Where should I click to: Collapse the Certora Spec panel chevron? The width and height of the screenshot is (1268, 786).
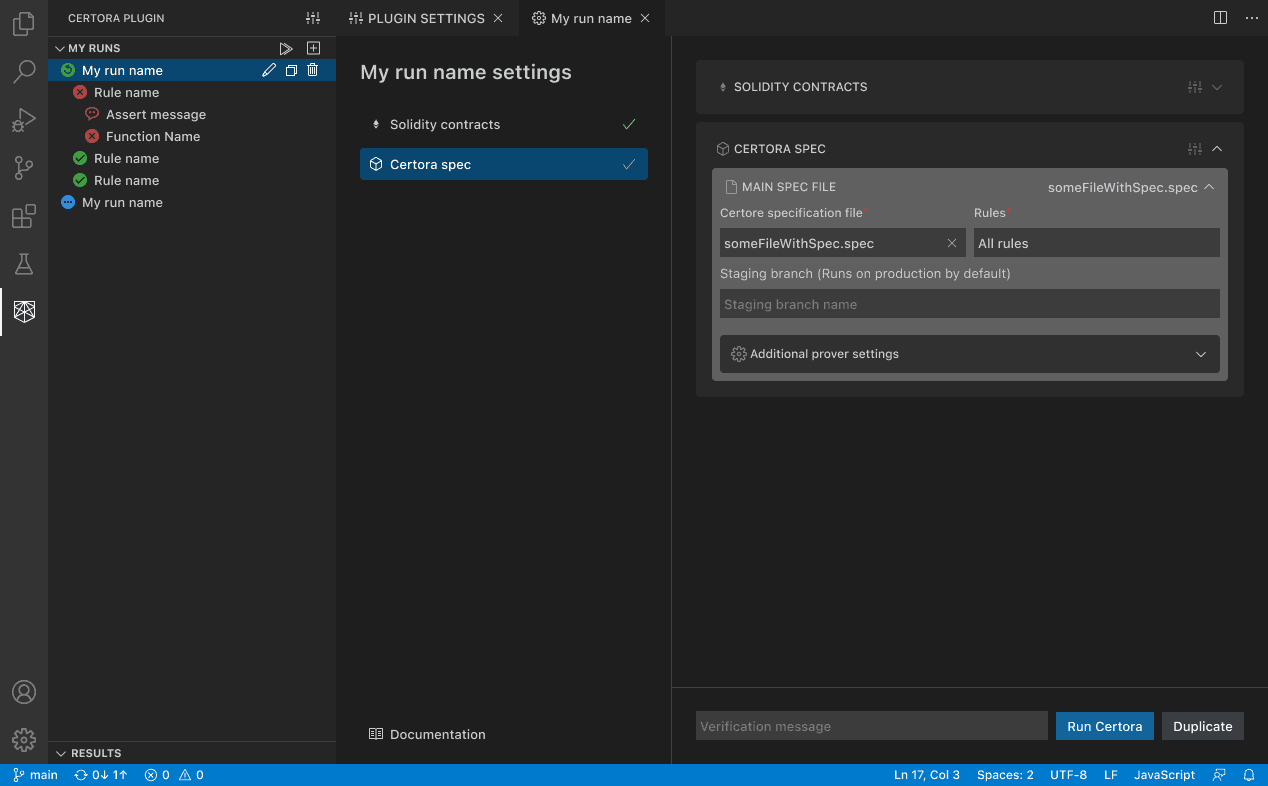[x=1217, y=149]
